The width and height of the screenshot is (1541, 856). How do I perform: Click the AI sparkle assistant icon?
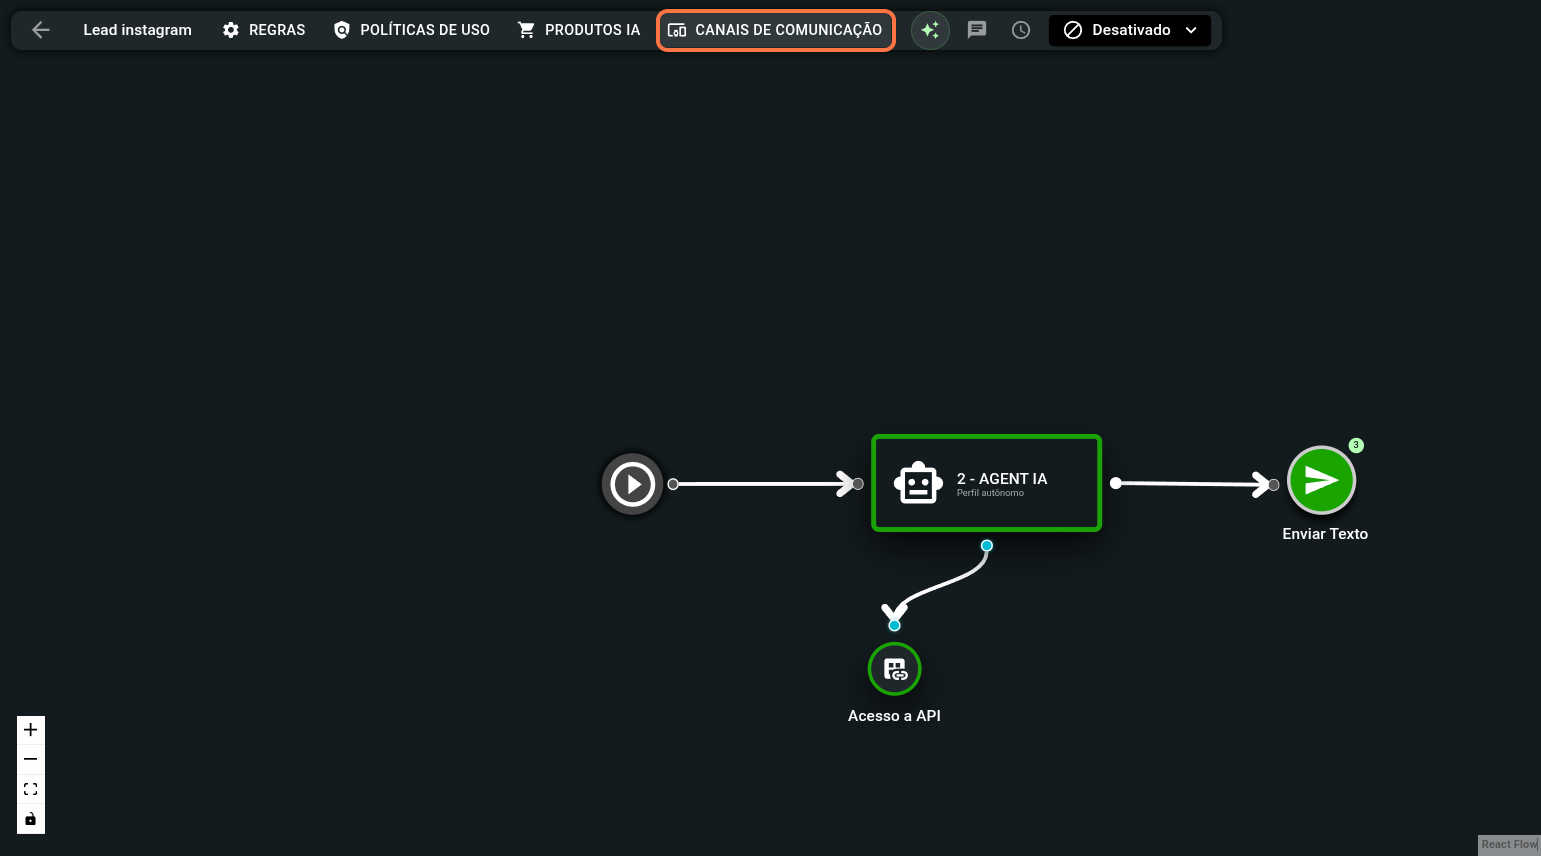(930, 30)
